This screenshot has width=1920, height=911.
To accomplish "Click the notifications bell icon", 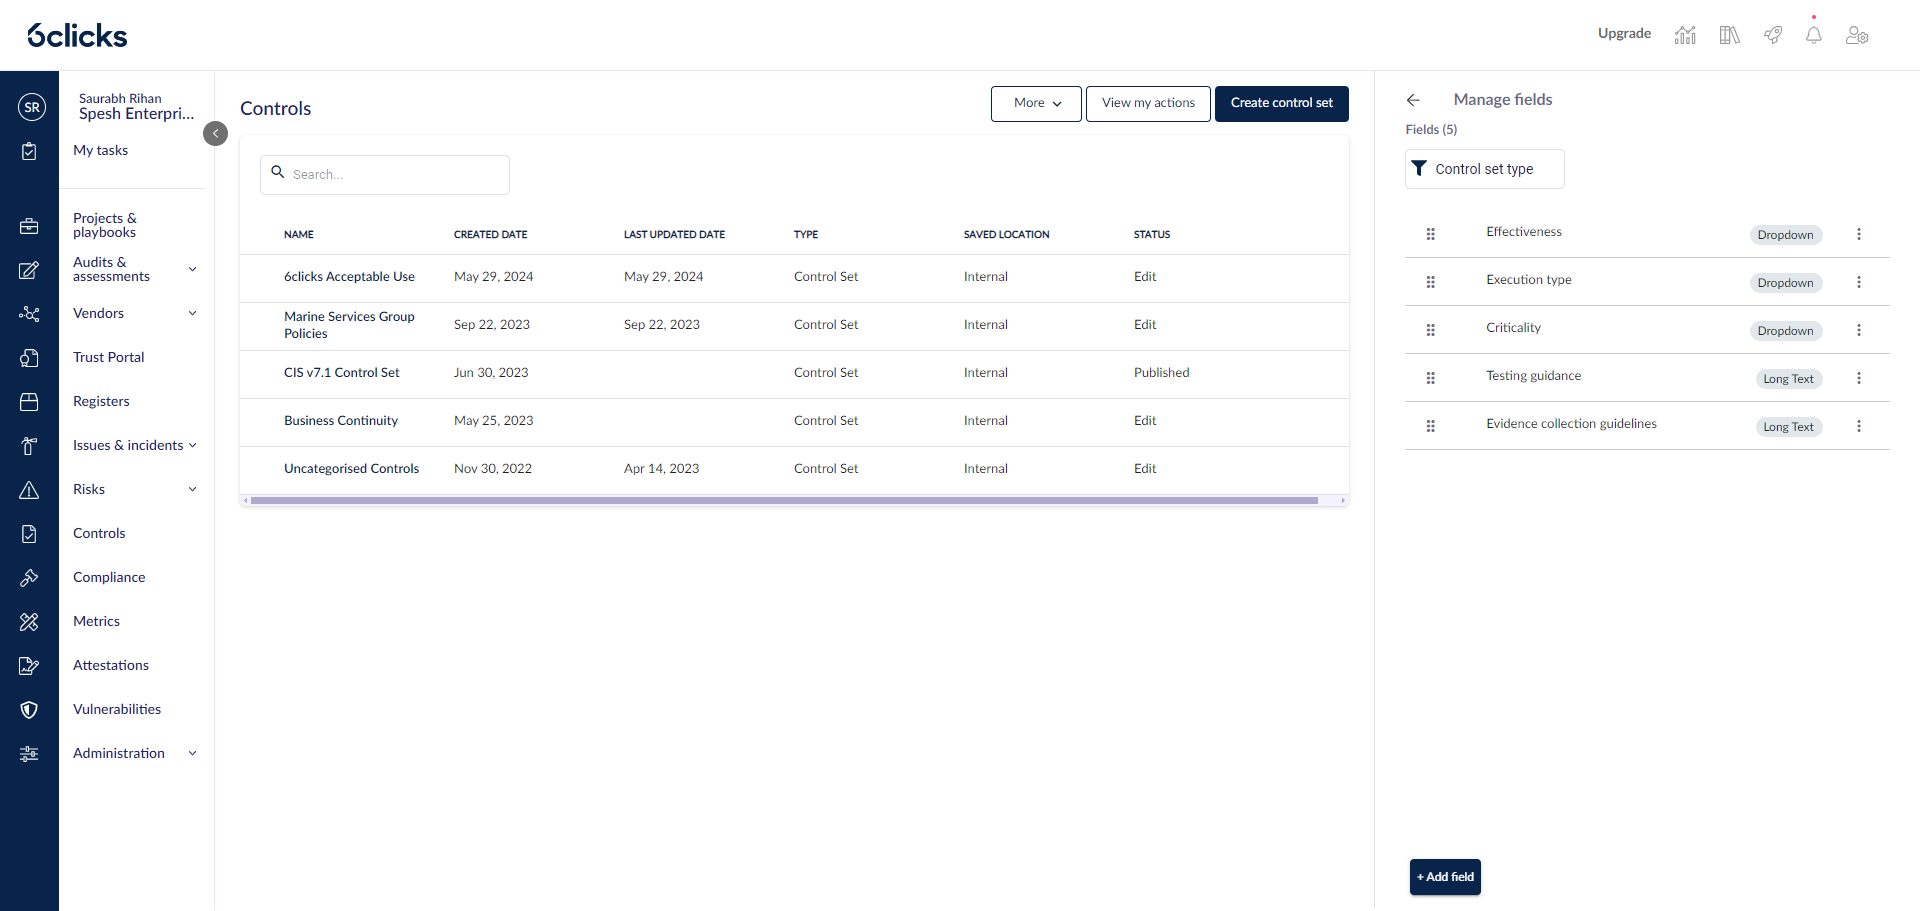I will tap(1813, 35).
